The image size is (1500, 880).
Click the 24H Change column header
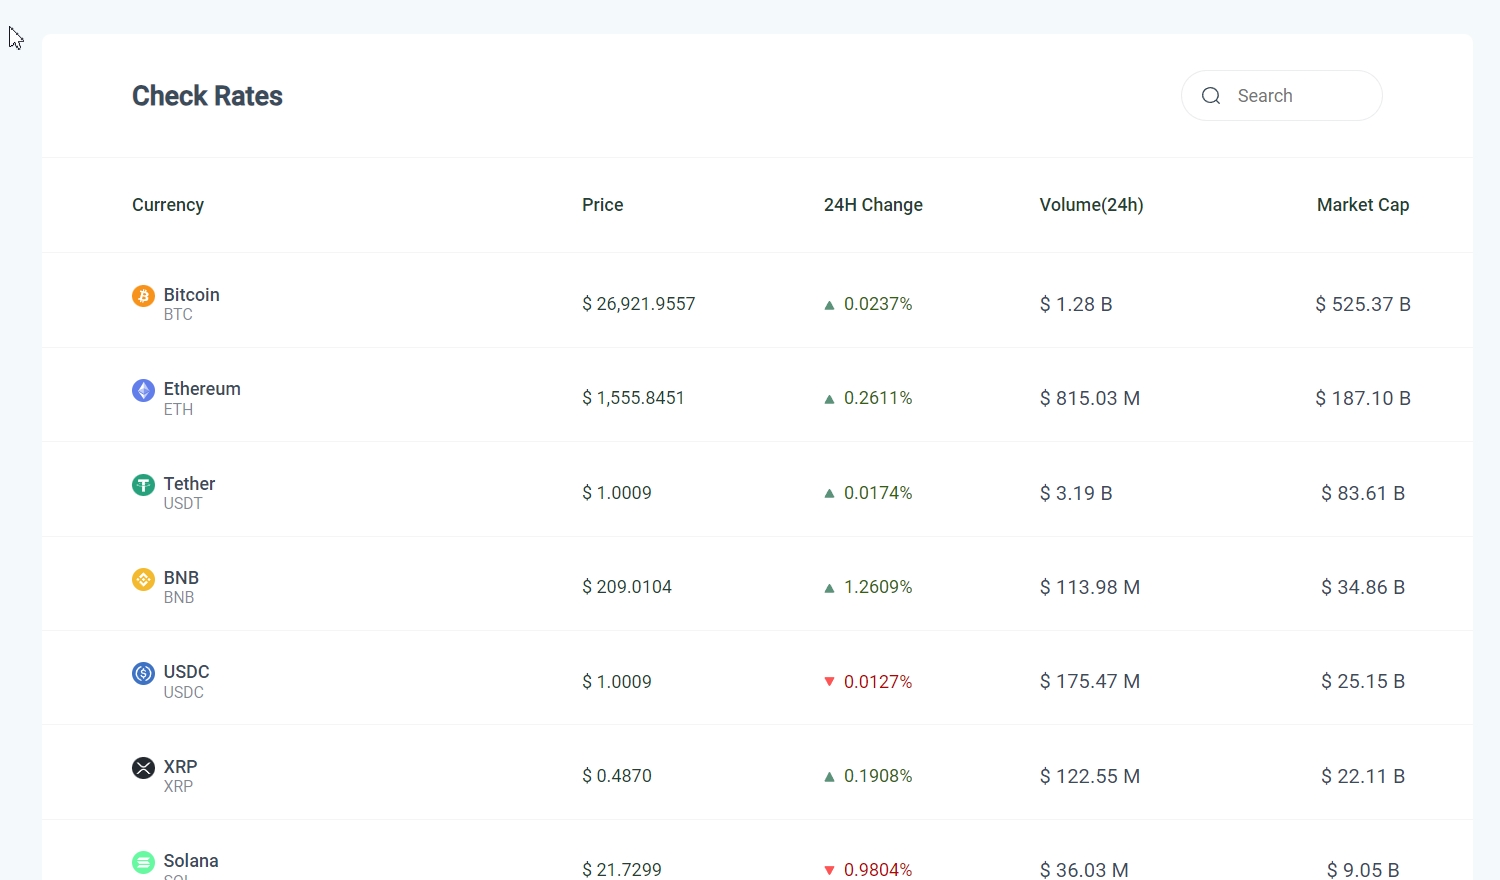click(x=873, y=205)
